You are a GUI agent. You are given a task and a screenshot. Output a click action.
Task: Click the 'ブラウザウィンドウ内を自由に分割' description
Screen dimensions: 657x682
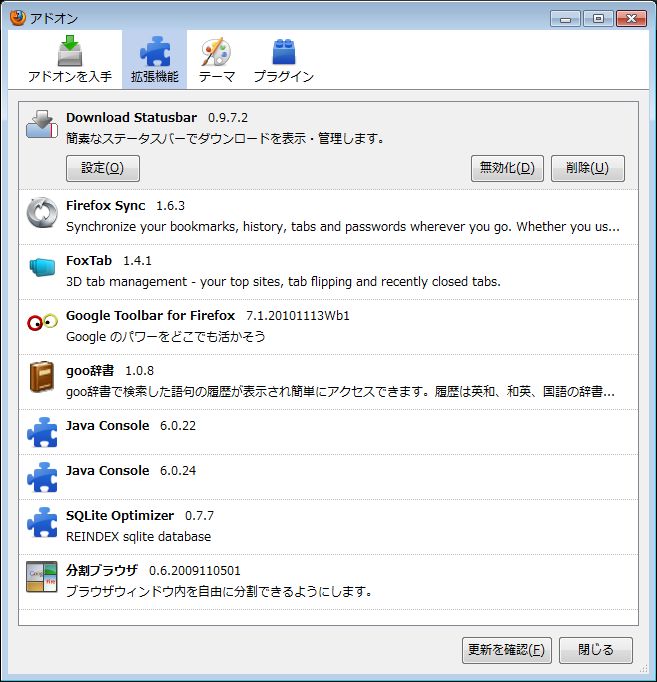219,592
